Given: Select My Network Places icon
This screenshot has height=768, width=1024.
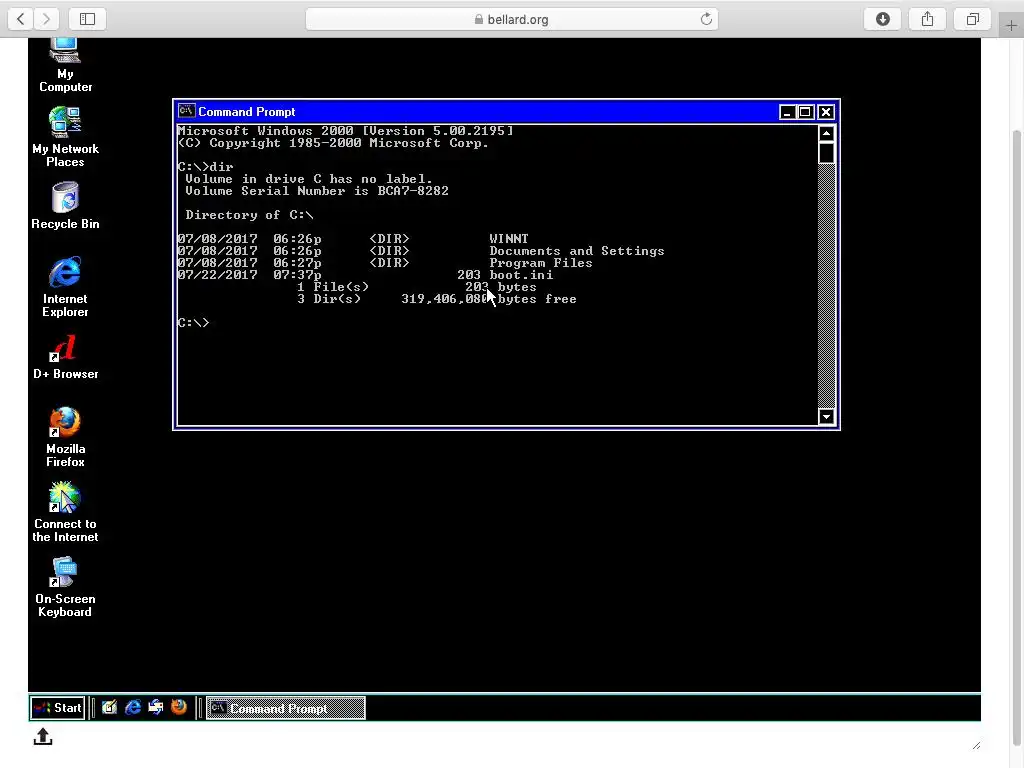Looking at the screenshot, I should click(x=65, y=136).
